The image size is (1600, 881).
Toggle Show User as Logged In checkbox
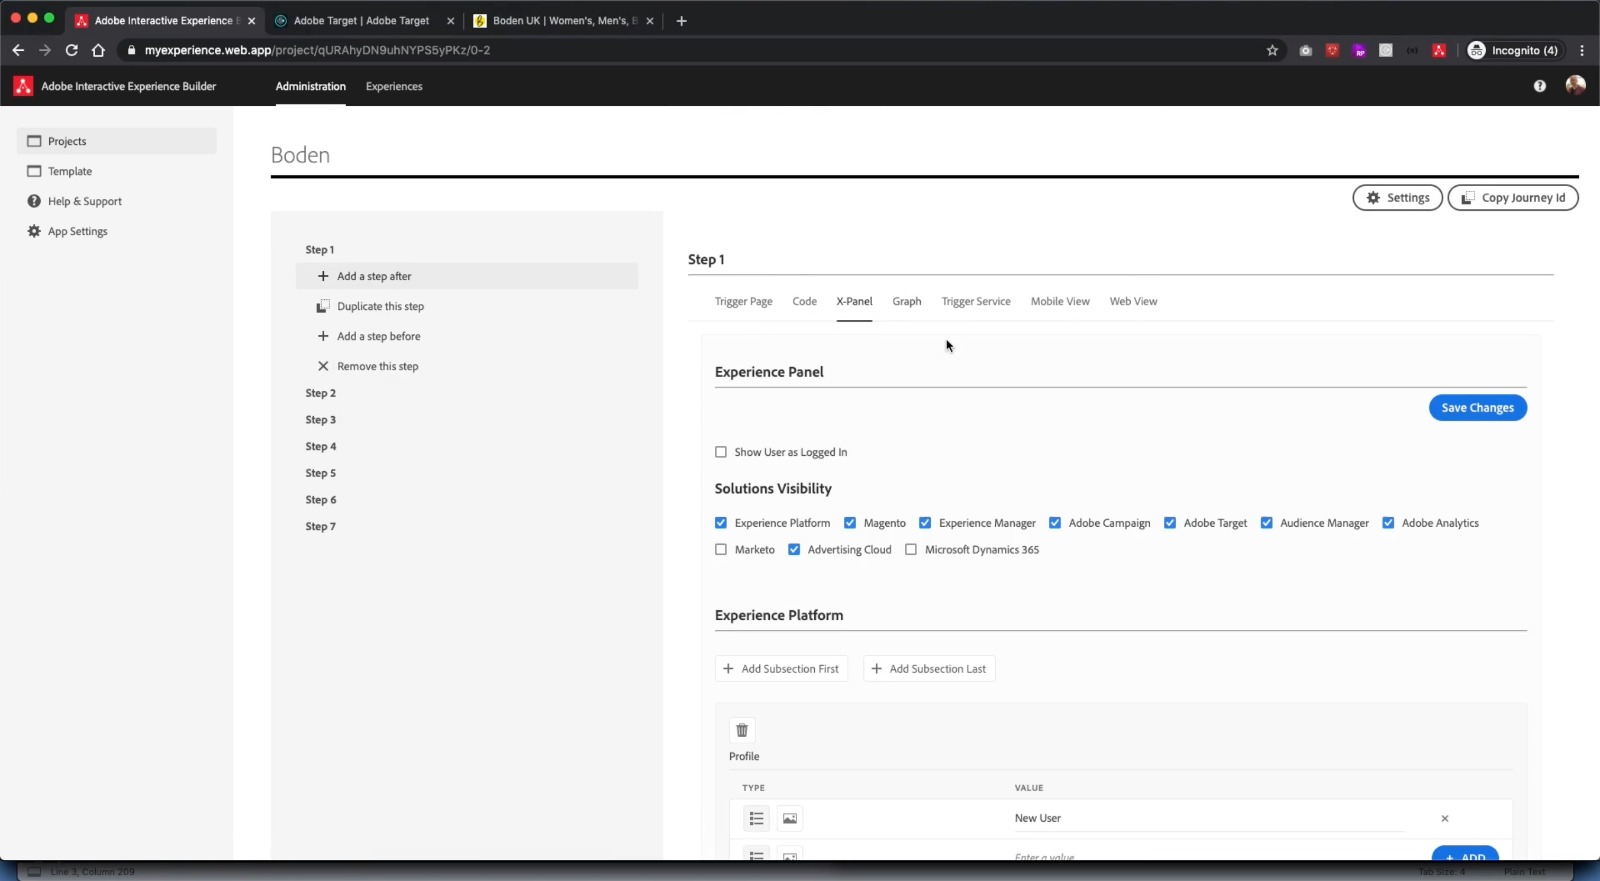(721, 452)
